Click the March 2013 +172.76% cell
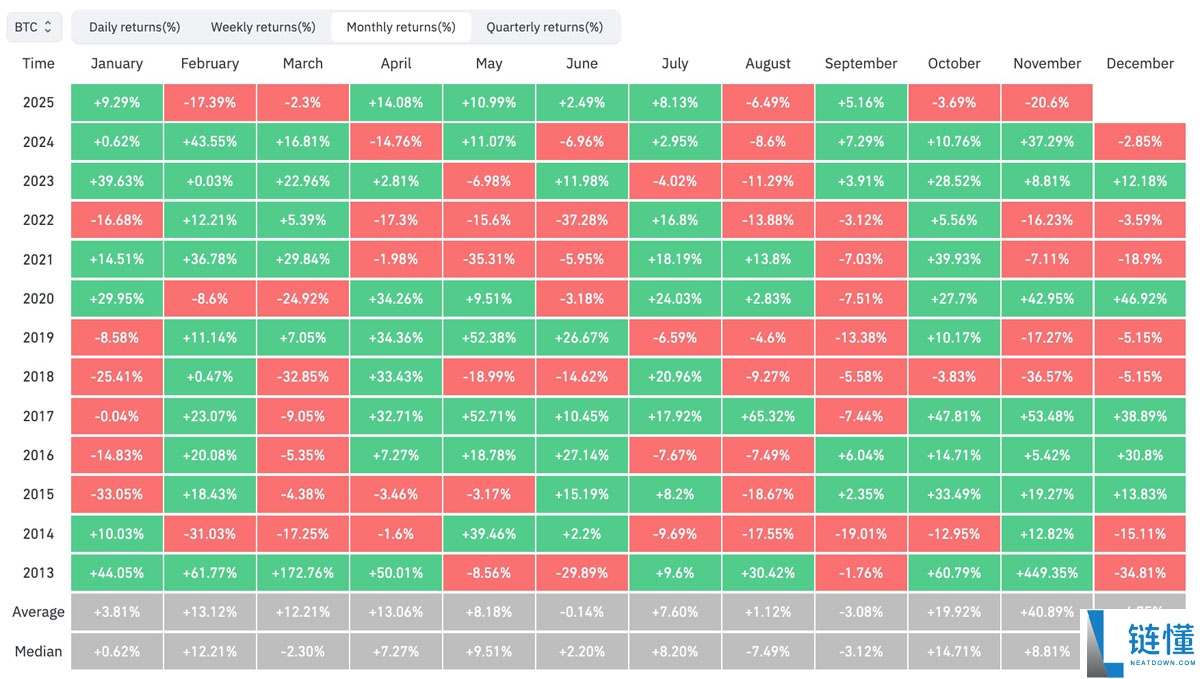Image resolution: width=1200 pixels, height=679 pixels. (x=303, y=573)
